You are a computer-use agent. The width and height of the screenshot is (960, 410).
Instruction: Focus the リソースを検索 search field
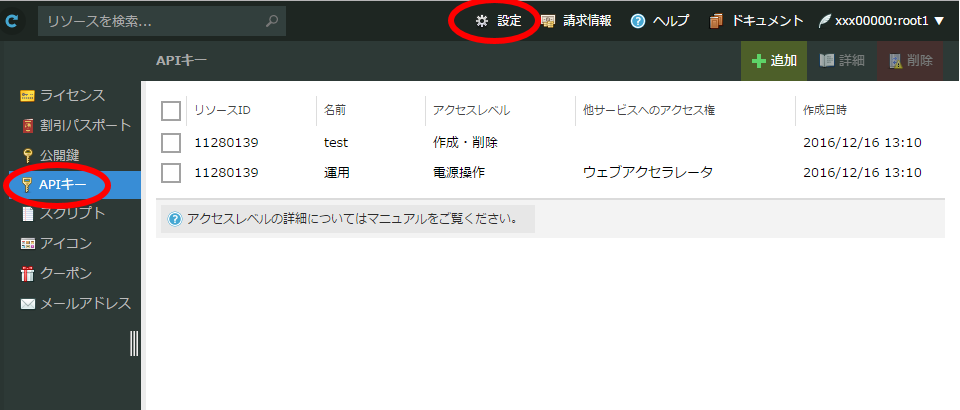tap(162, 22)
